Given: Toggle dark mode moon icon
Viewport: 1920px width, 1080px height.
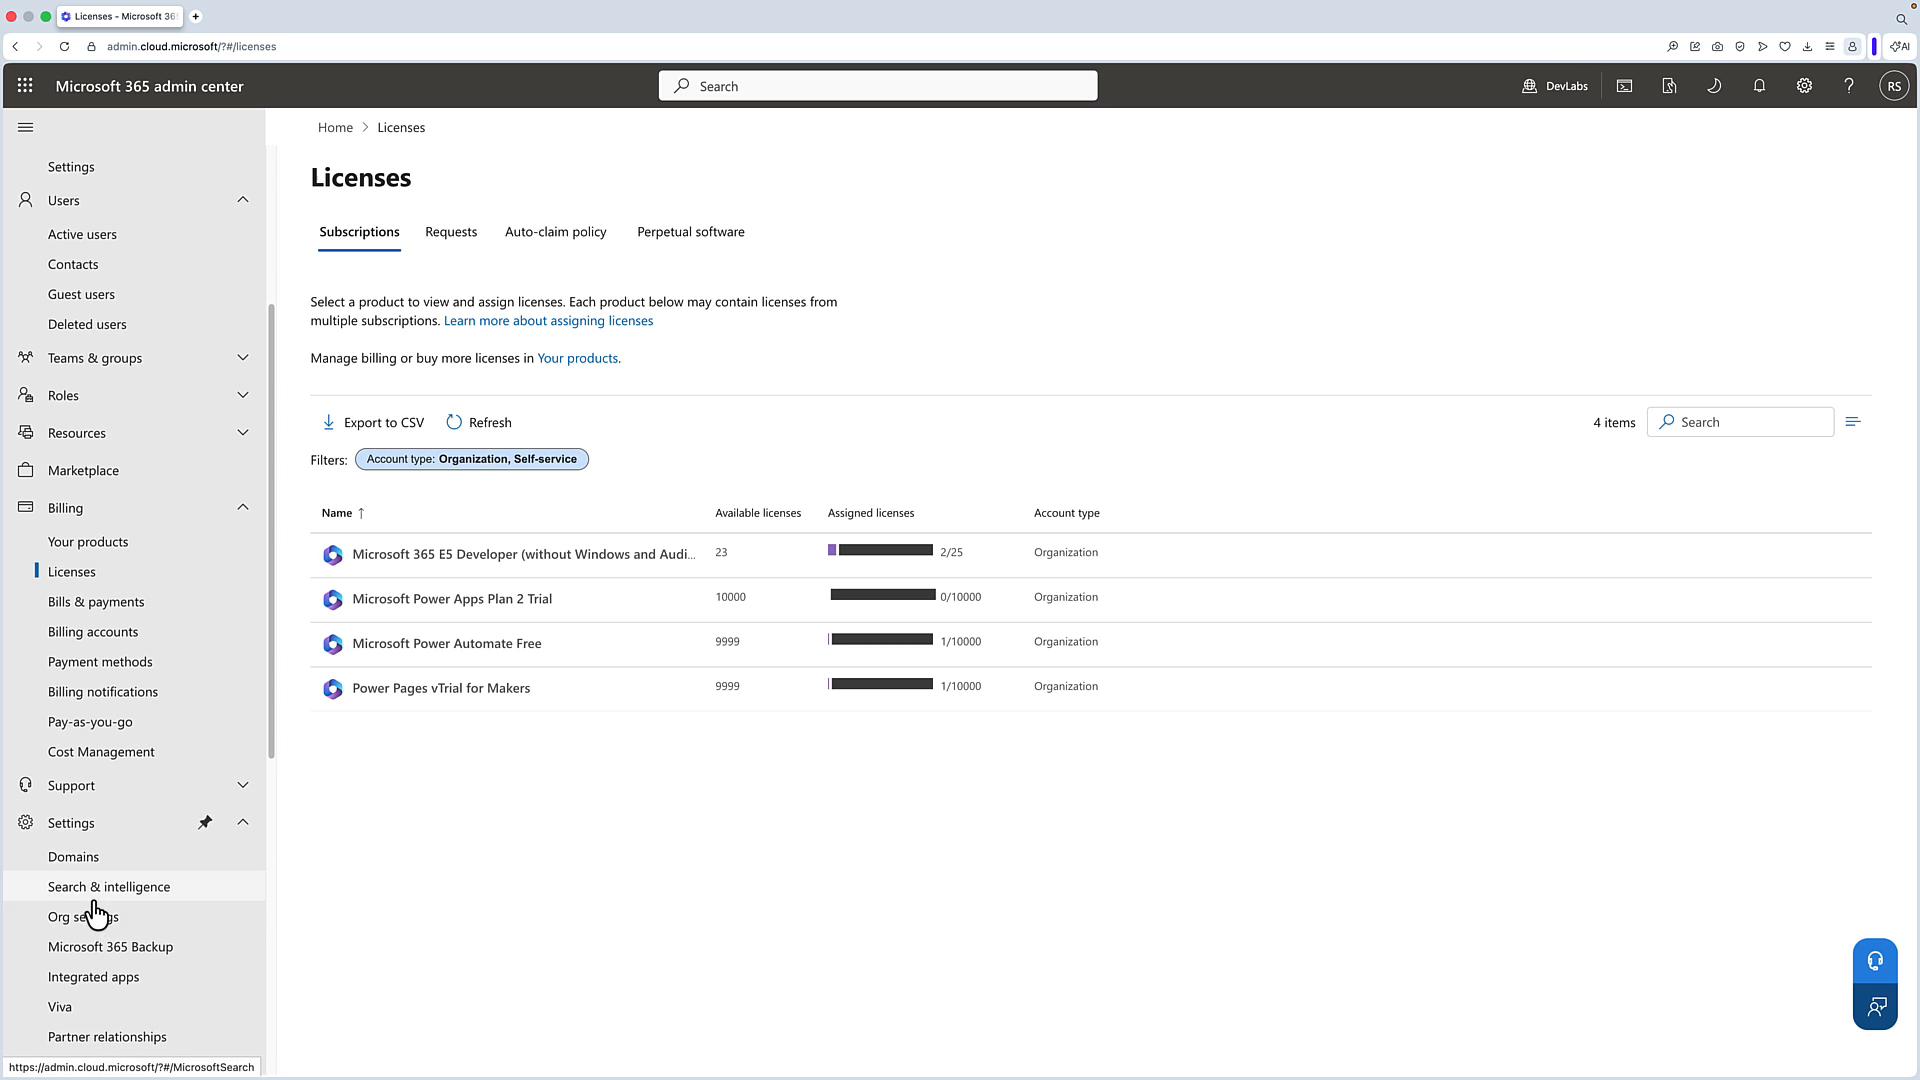Looking at the screenshot, I should click(x=1714, y=86).
